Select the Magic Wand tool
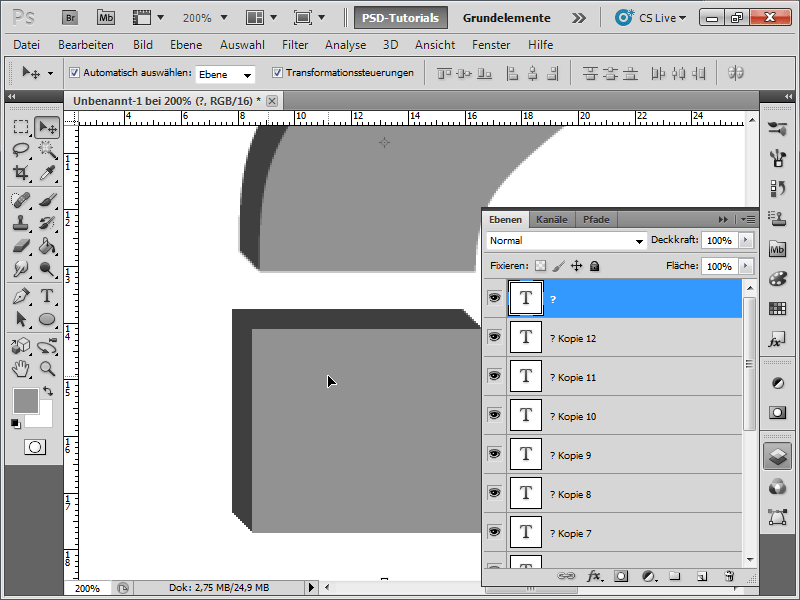This screenshot has width=800, height=600. tap(47, 149)
